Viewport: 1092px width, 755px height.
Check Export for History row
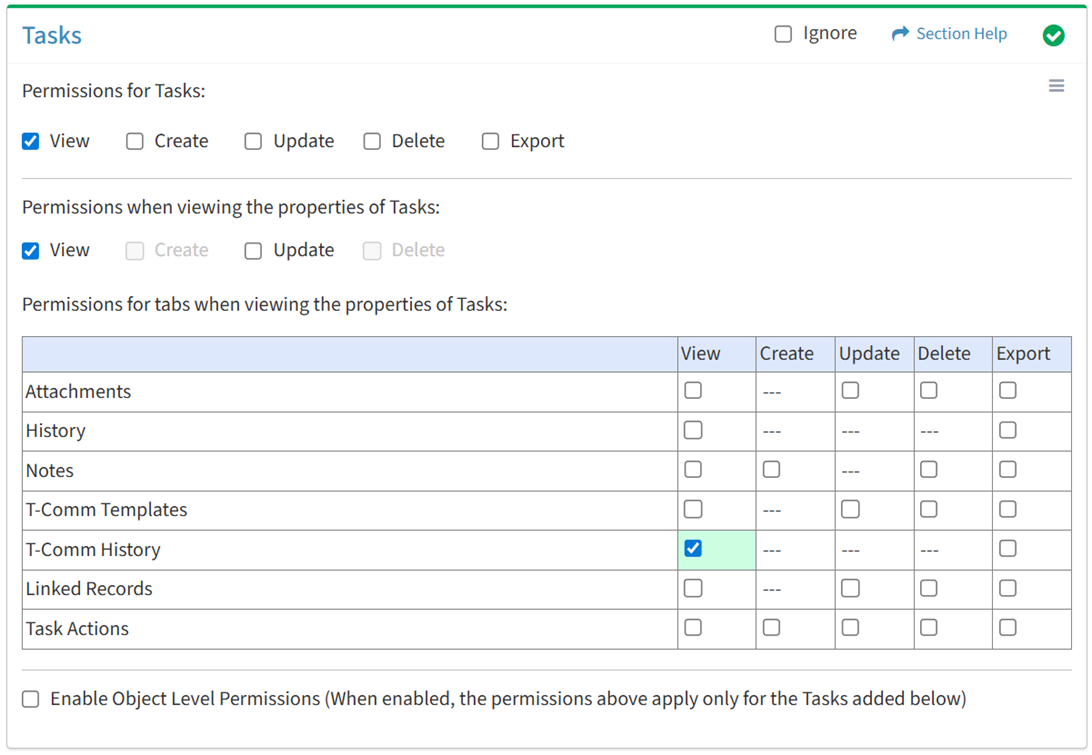pos(1008,430)
